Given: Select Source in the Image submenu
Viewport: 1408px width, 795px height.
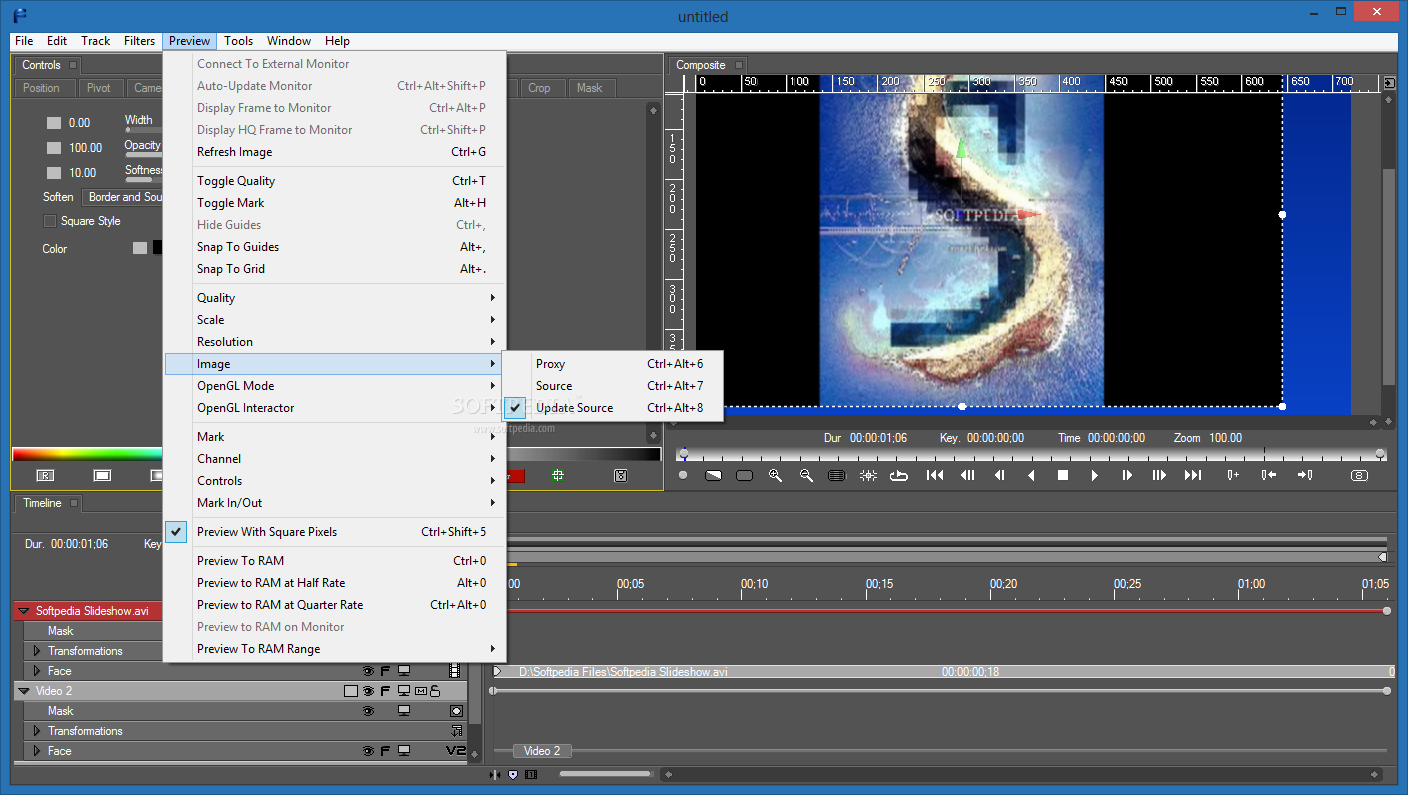Looking at the screenshot, I should (x=612, y=386).
